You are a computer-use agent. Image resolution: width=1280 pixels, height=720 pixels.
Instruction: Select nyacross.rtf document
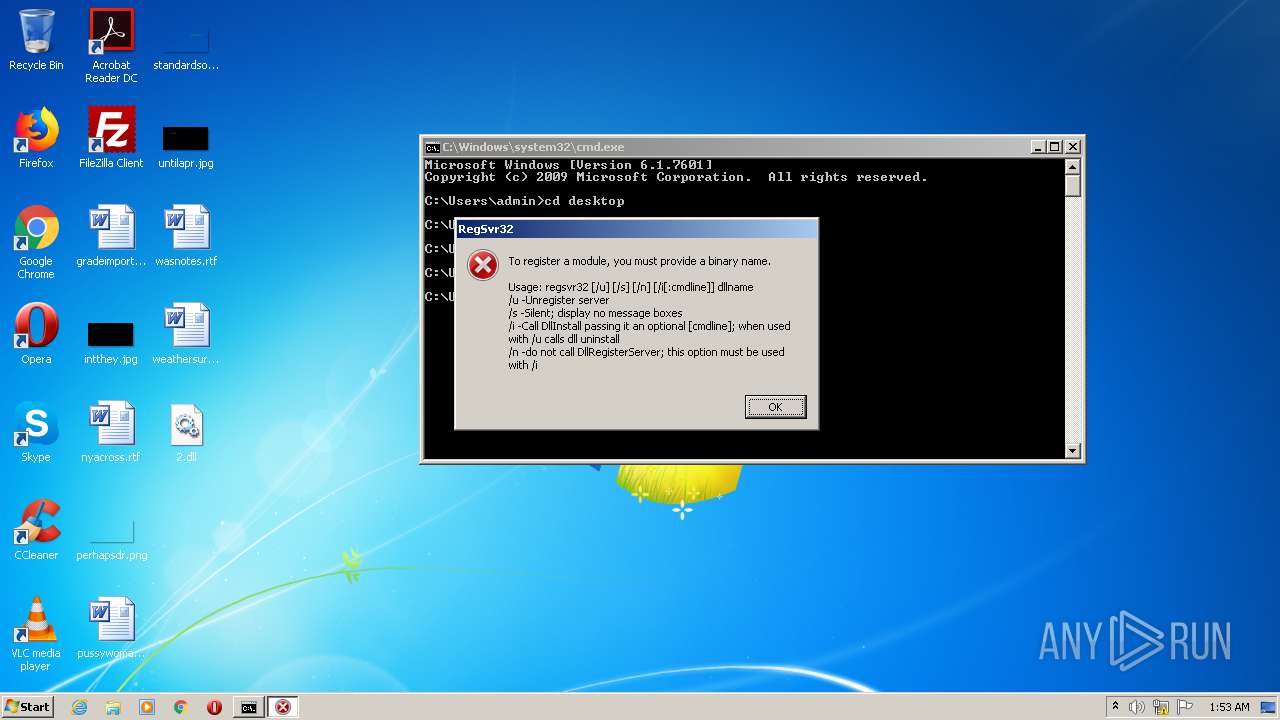[111, 432]
